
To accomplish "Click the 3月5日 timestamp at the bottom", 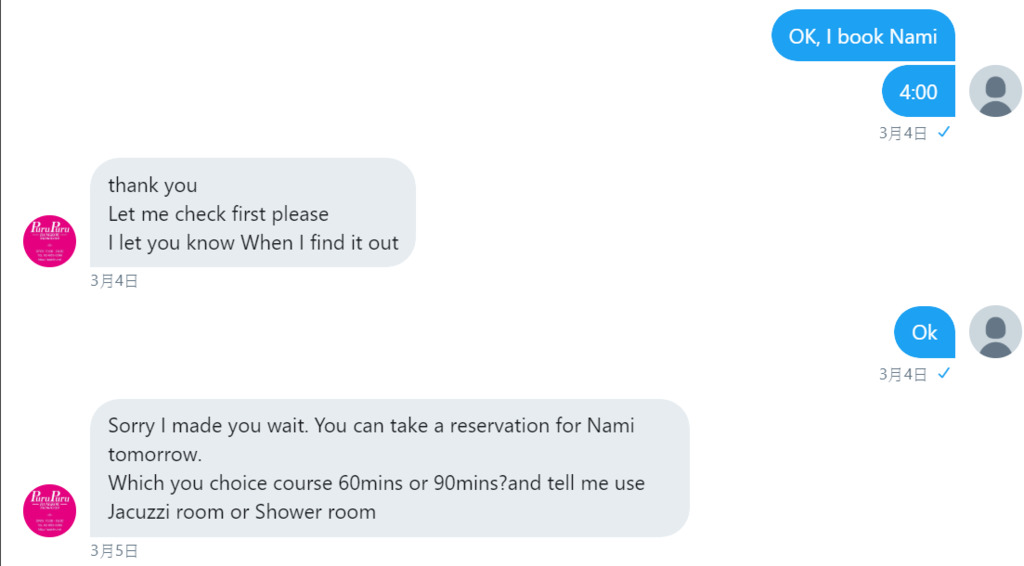I will (x=114, y=550).
